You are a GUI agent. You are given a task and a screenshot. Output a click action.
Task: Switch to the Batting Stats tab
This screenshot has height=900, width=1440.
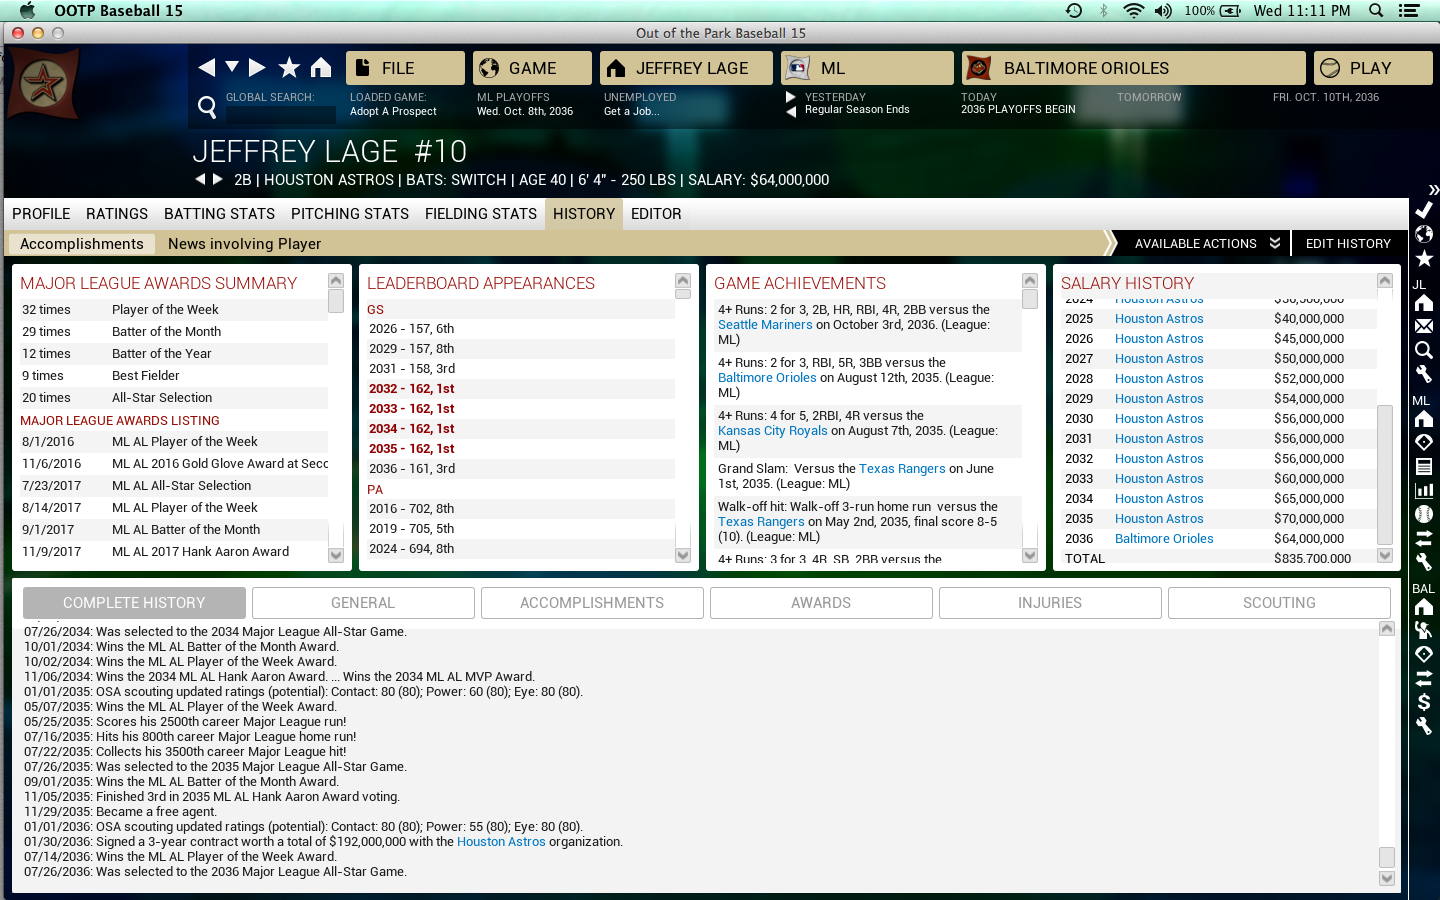219,214
